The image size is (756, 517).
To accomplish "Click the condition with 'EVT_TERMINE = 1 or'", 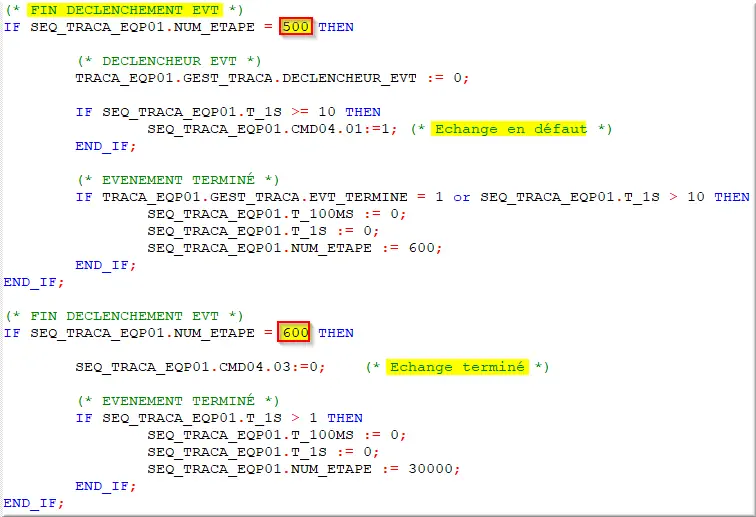I will (412, 197).
